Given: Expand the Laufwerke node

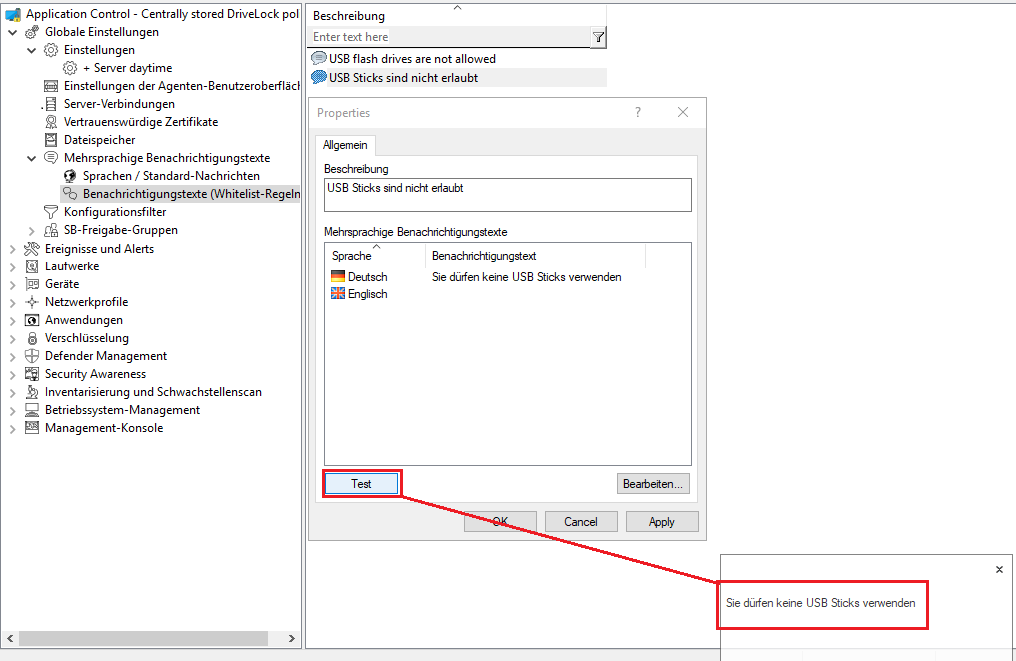Looking at the screenshot, I should [x=12, y=266].
